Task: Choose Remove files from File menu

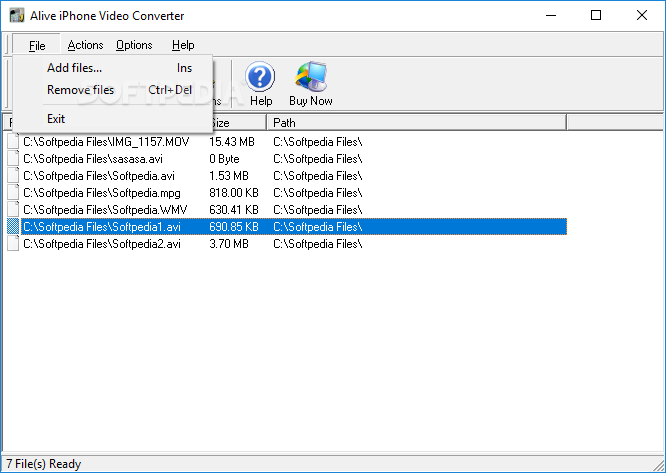Action: click(x=113, y=90)
